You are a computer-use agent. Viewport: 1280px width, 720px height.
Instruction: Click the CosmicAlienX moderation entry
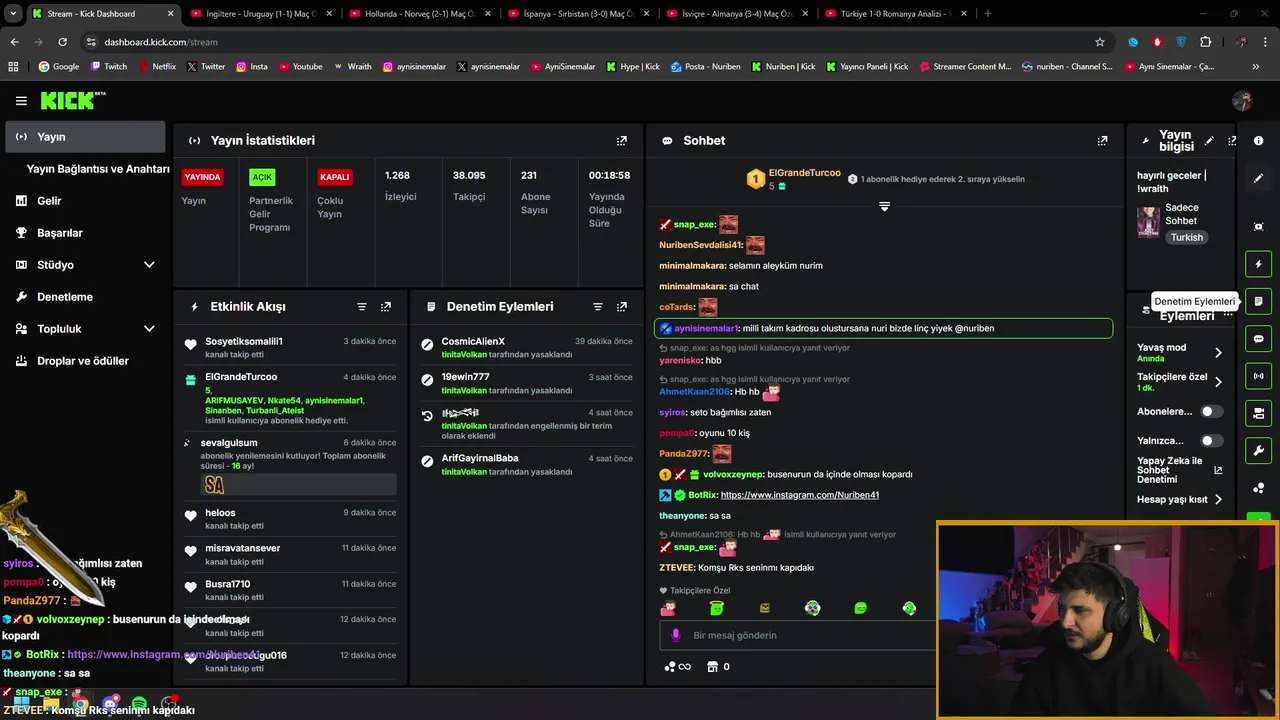pos(528,348)
